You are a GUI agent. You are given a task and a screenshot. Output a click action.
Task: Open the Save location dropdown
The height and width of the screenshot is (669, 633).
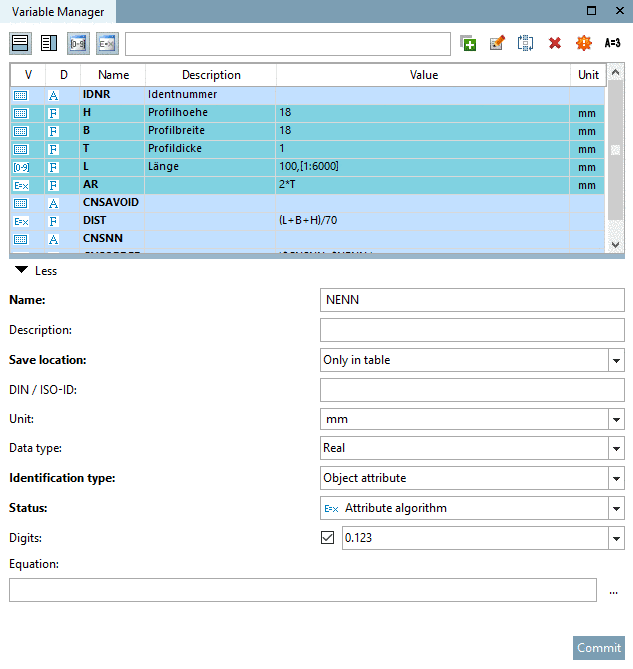(472, 360)
